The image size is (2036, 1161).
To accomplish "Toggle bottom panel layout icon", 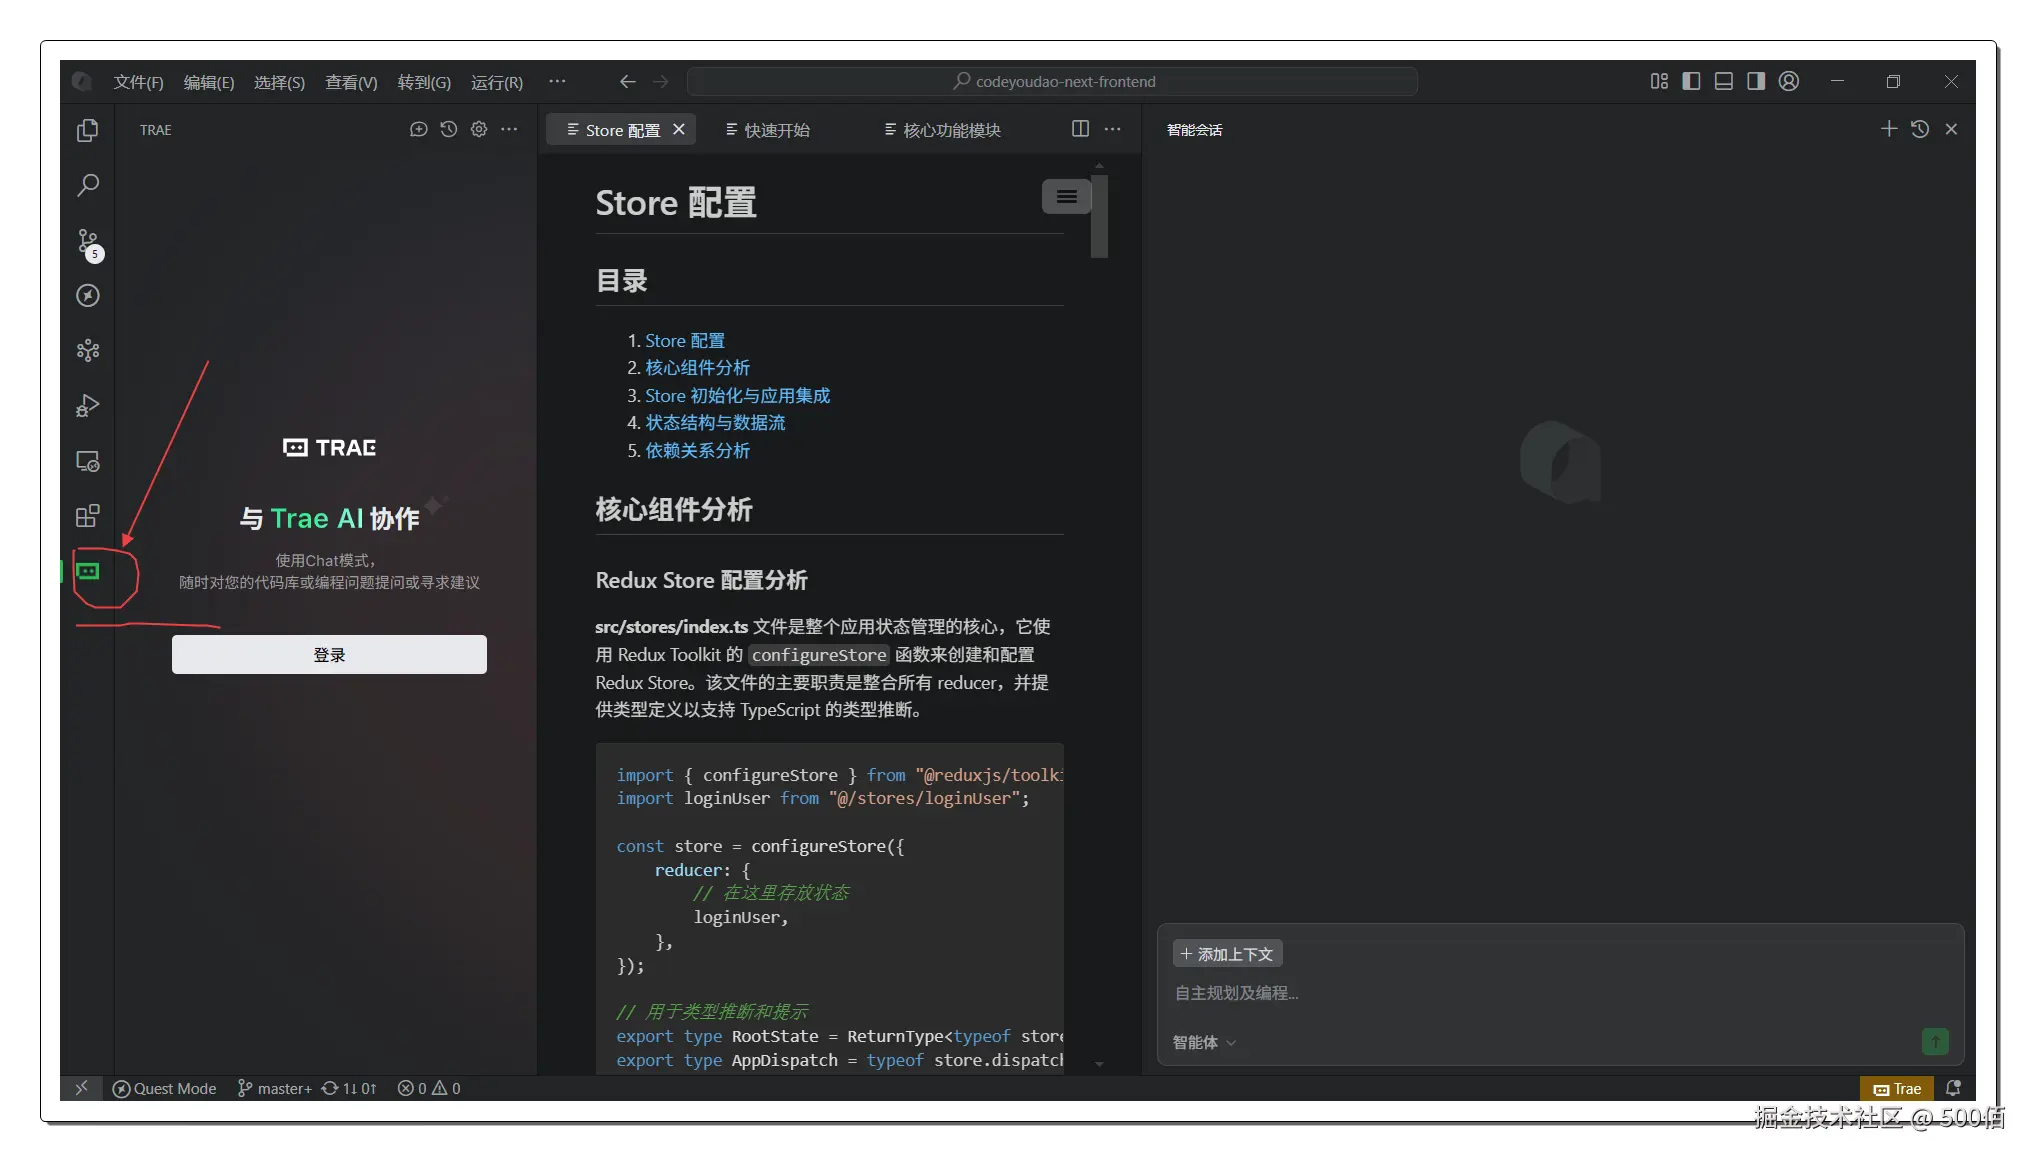I will tap(1723, 81).
